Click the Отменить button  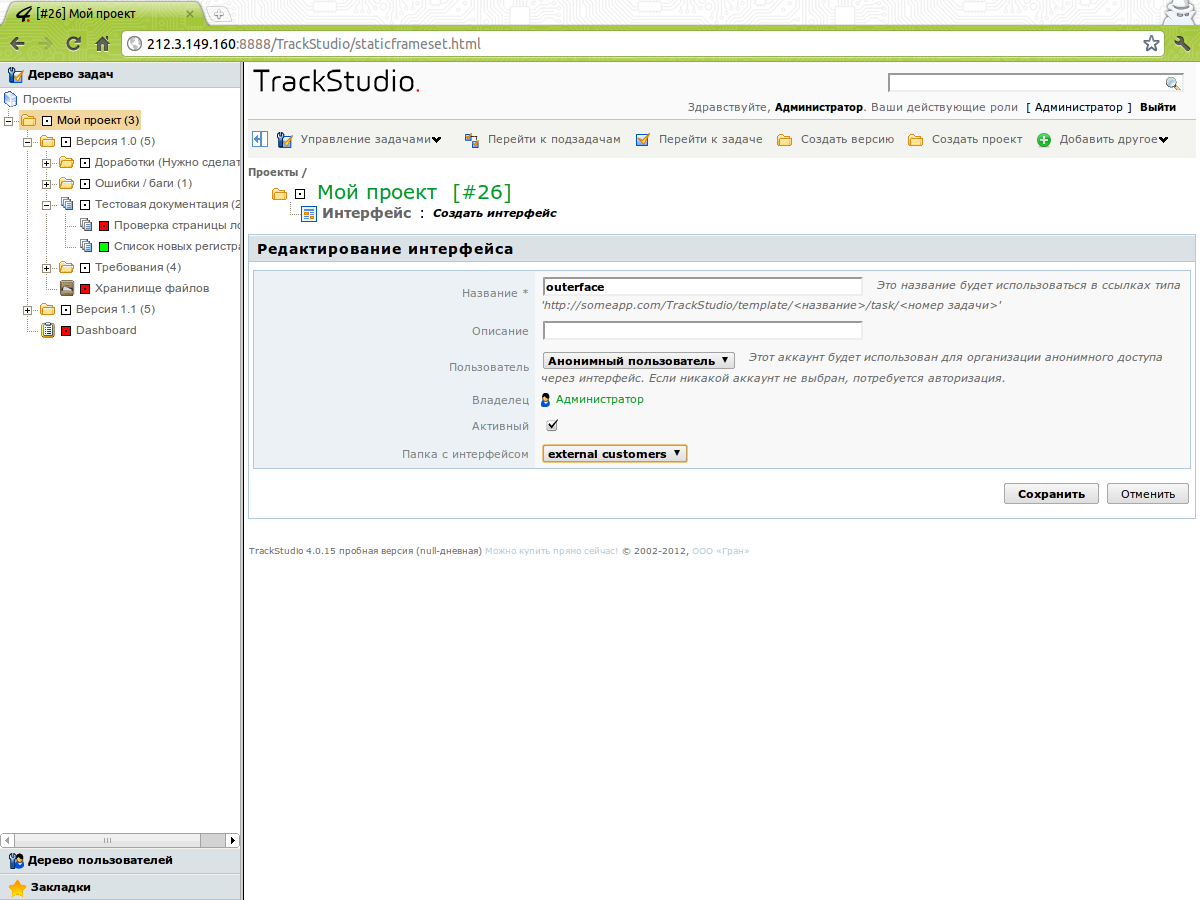point(1148,494)
